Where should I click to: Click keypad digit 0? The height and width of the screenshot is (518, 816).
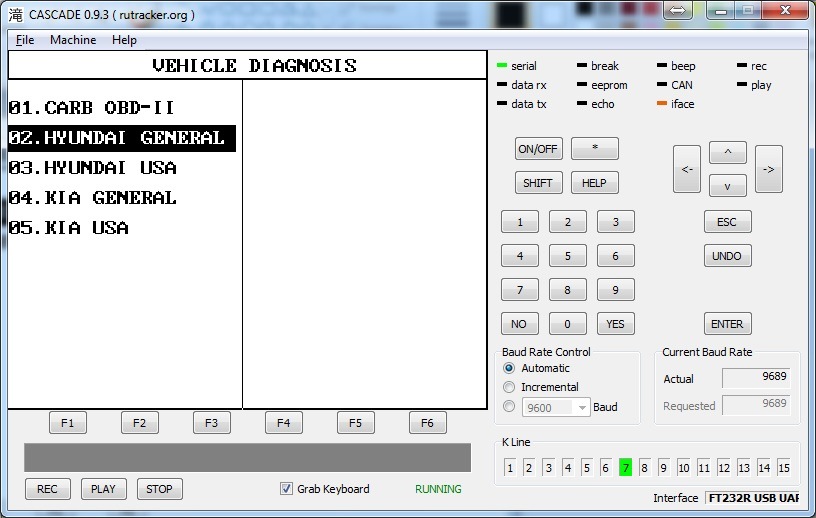(568, 324)
